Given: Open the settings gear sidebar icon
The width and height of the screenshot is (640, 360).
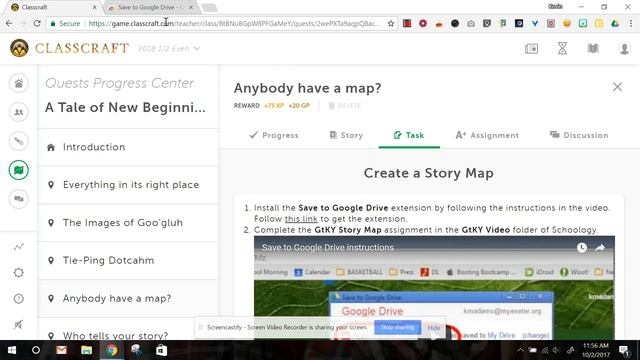Looking at the screenshot, I should point(19,272).
